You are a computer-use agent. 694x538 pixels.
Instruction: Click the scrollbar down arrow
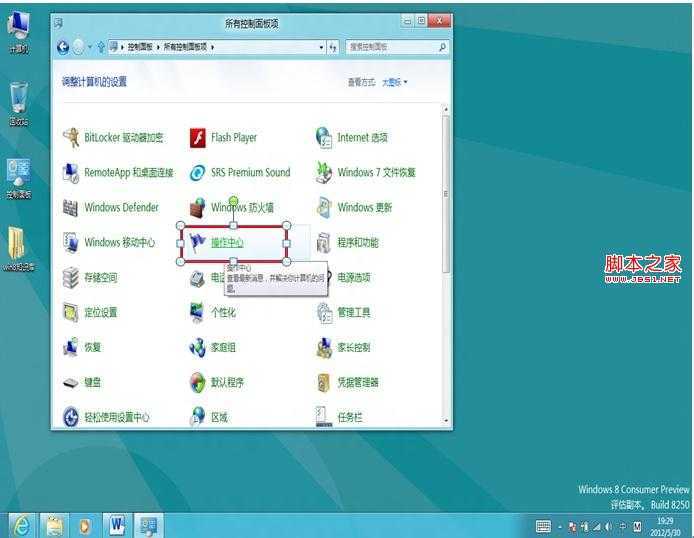pos(446,420)
